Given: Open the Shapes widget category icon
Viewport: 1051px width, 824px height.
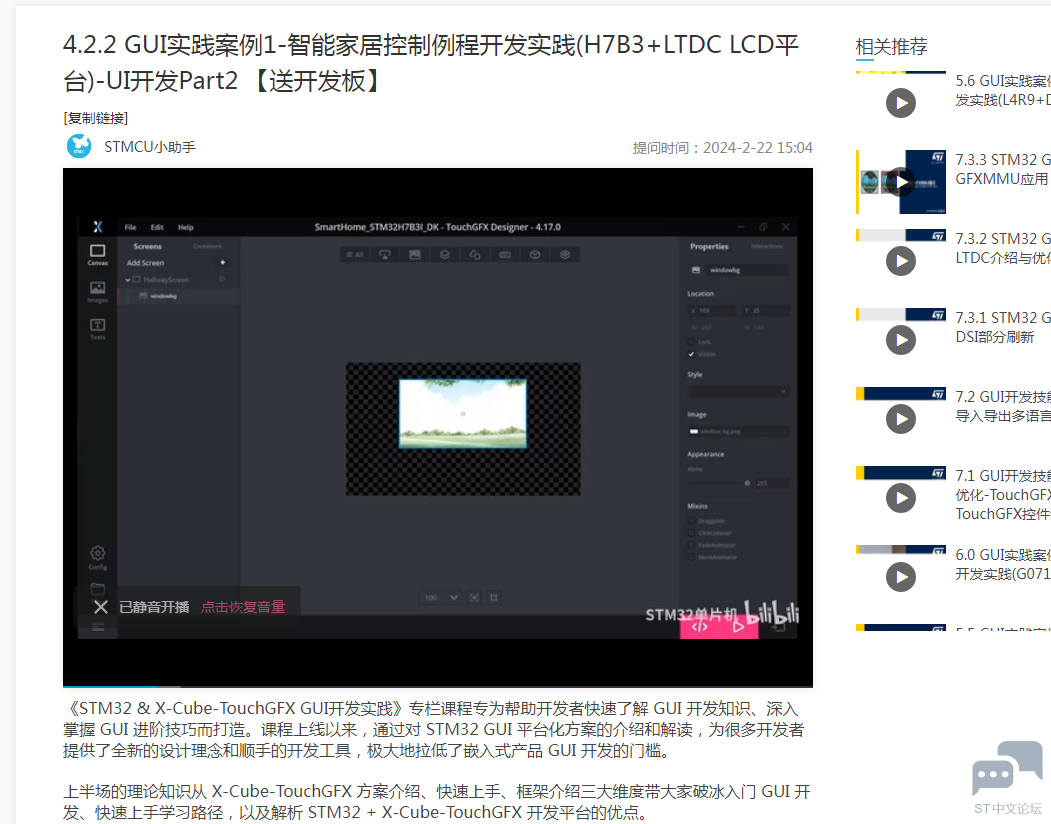Looking at the screenshot, I should (x=475, y=255).
